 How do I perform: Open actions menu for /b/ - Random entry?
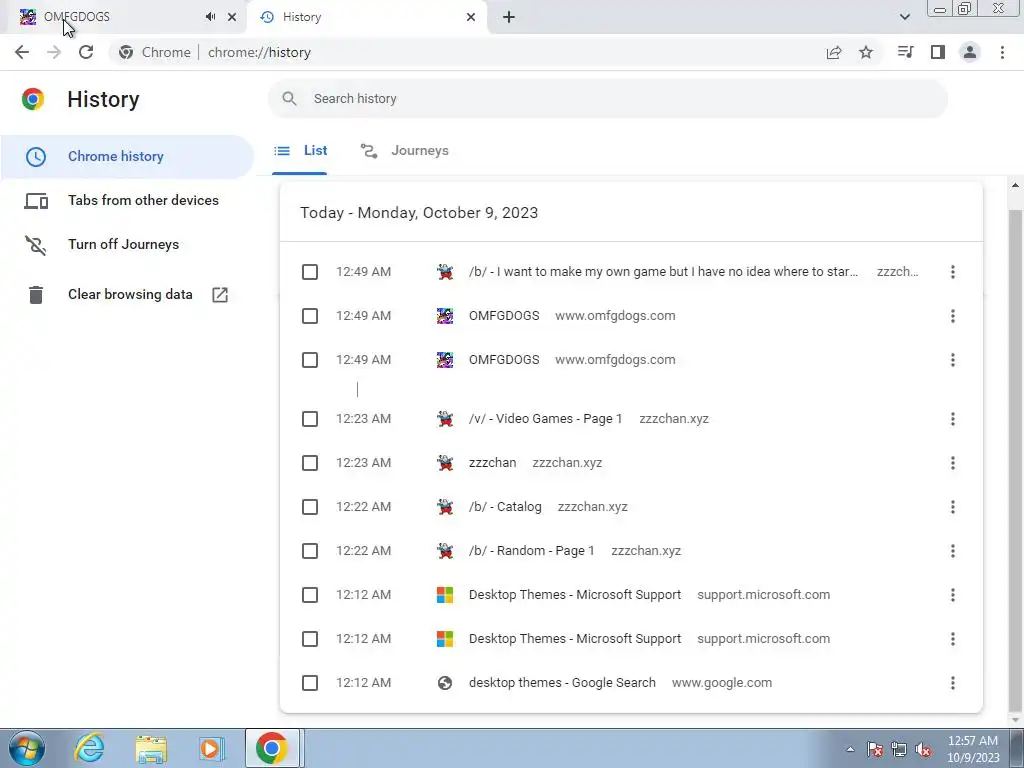(953, 551)
